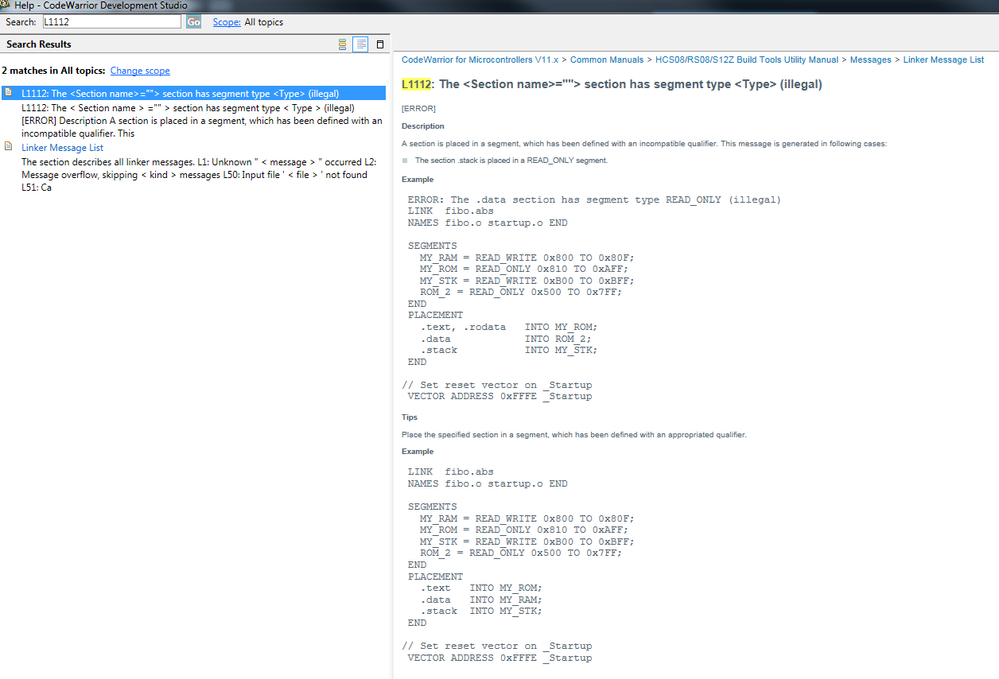999x679 pixels.
Task: Click the document icon beside Linker Message List result
Action: 8,147
